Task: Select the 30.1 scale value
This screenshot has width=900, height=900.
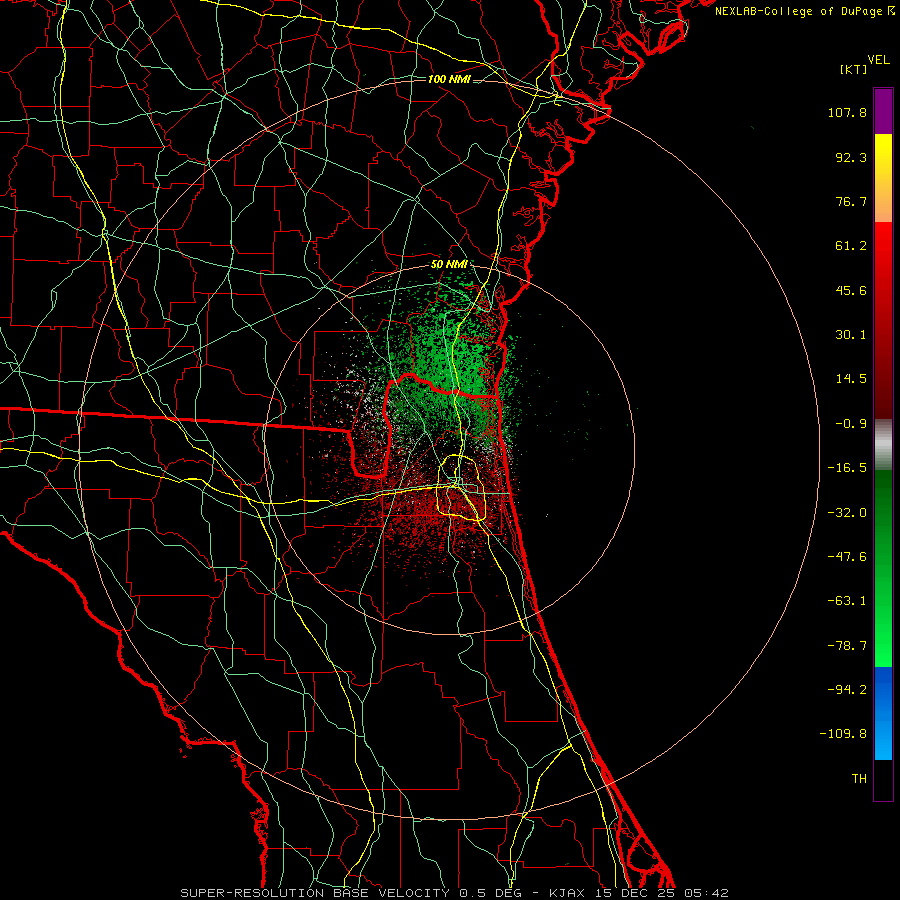Action: 851,335
